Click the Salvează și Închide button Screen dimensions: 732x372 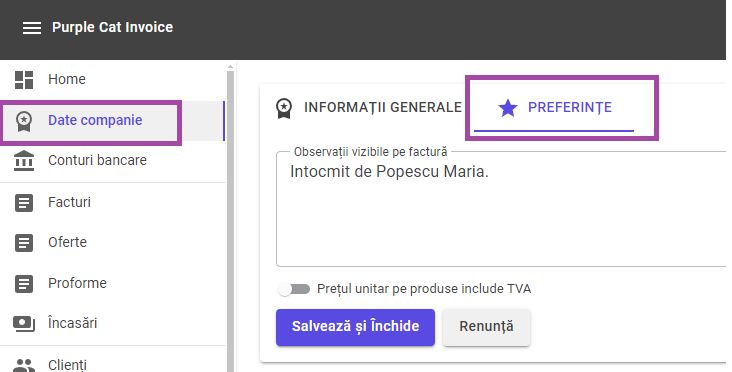click(x=355, y=327)
